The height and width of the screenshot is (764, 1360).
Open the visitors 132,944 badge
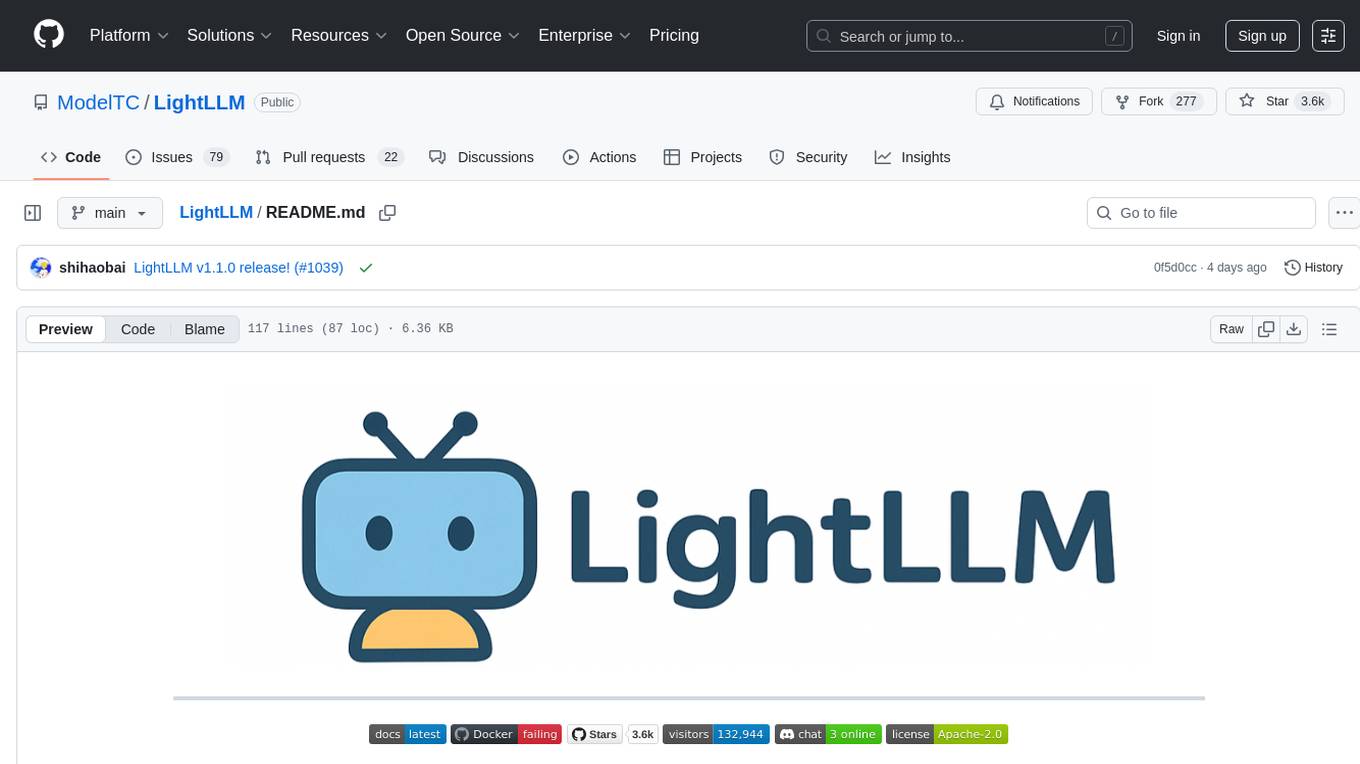715,734
